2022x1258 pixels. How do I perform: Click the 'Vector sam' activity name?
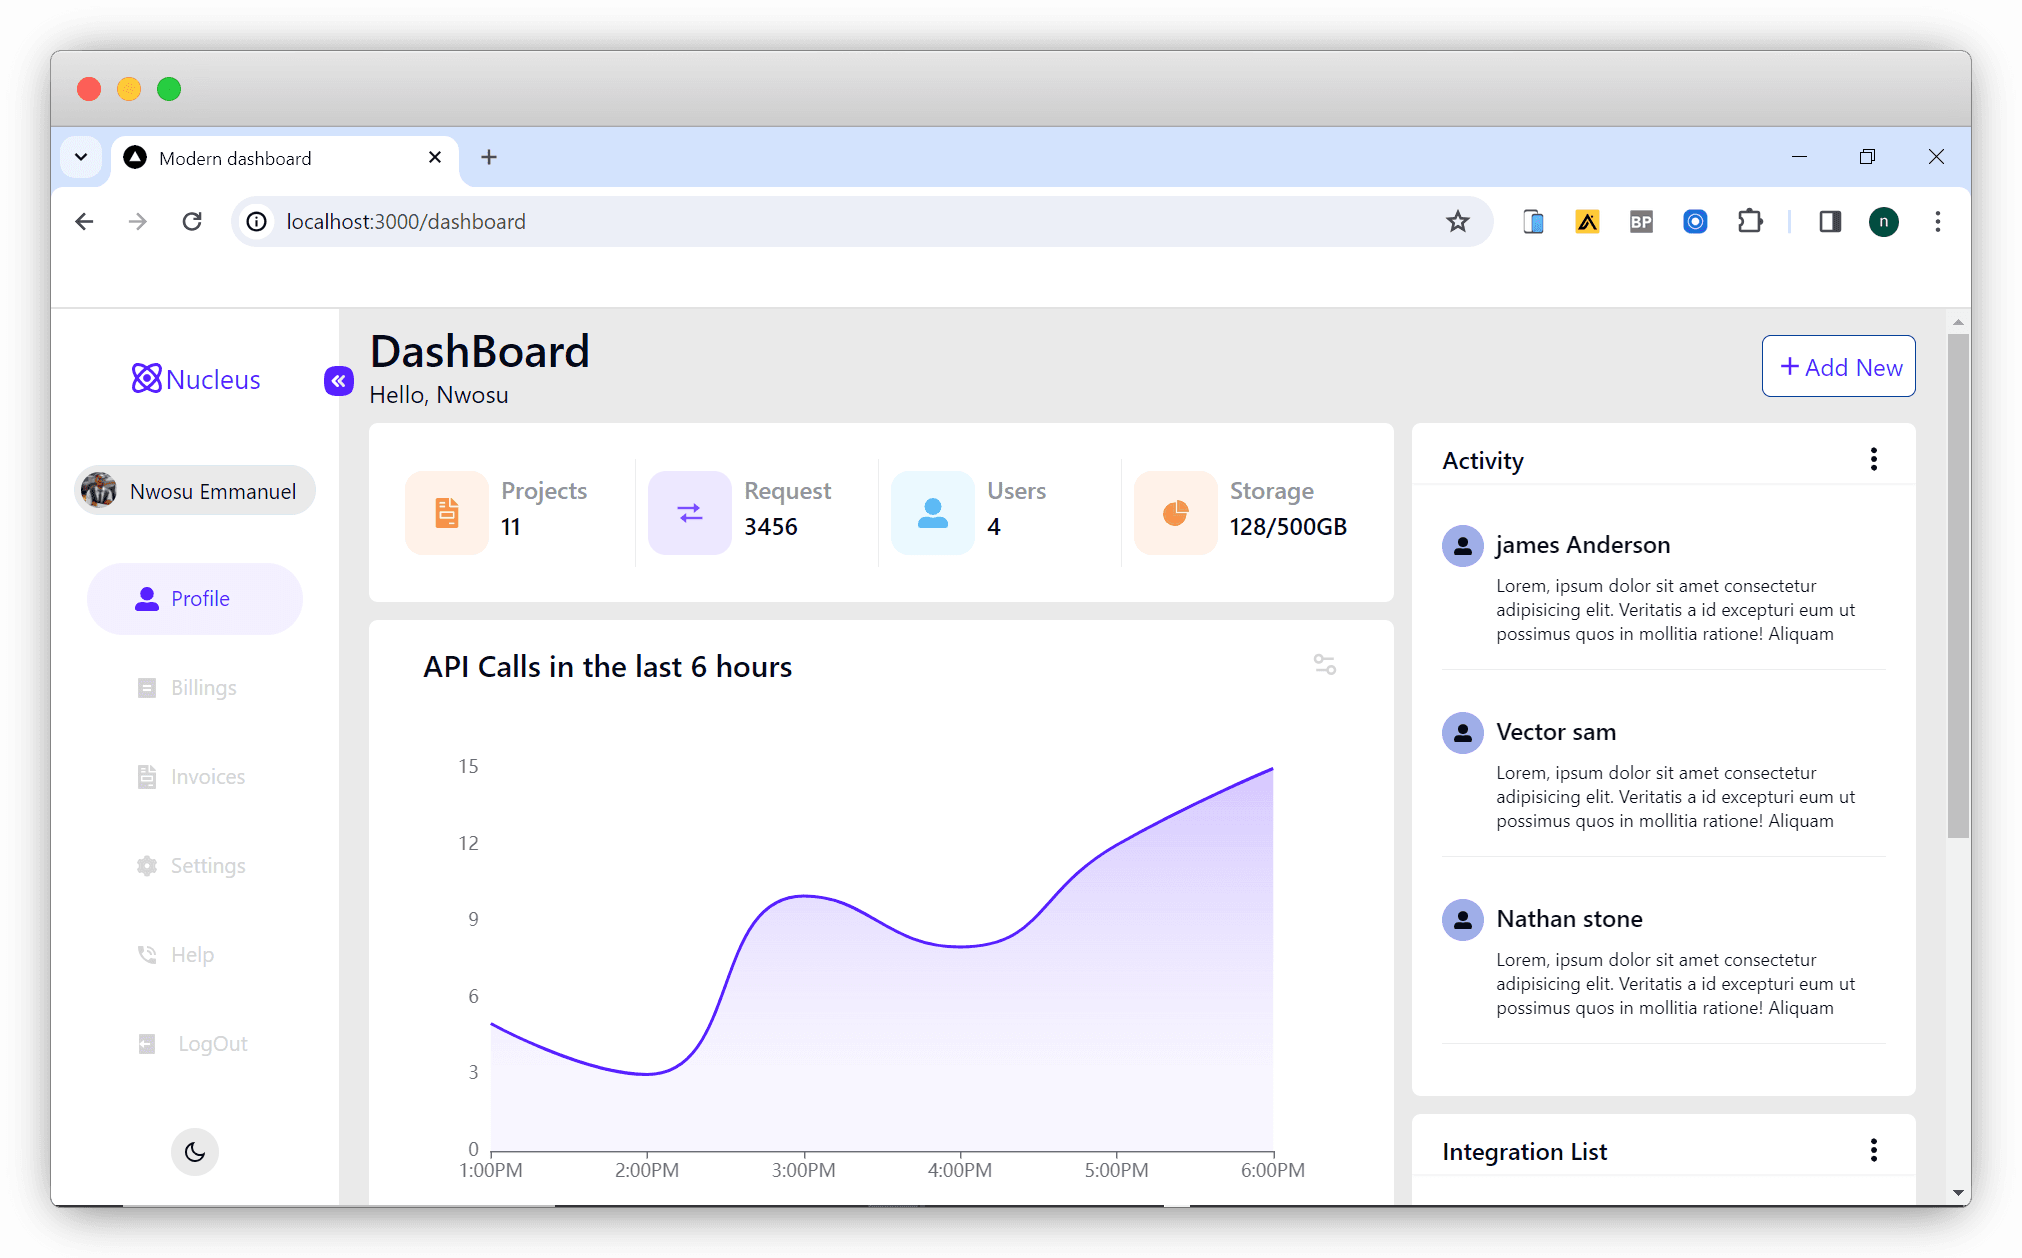click(1556, 732)
